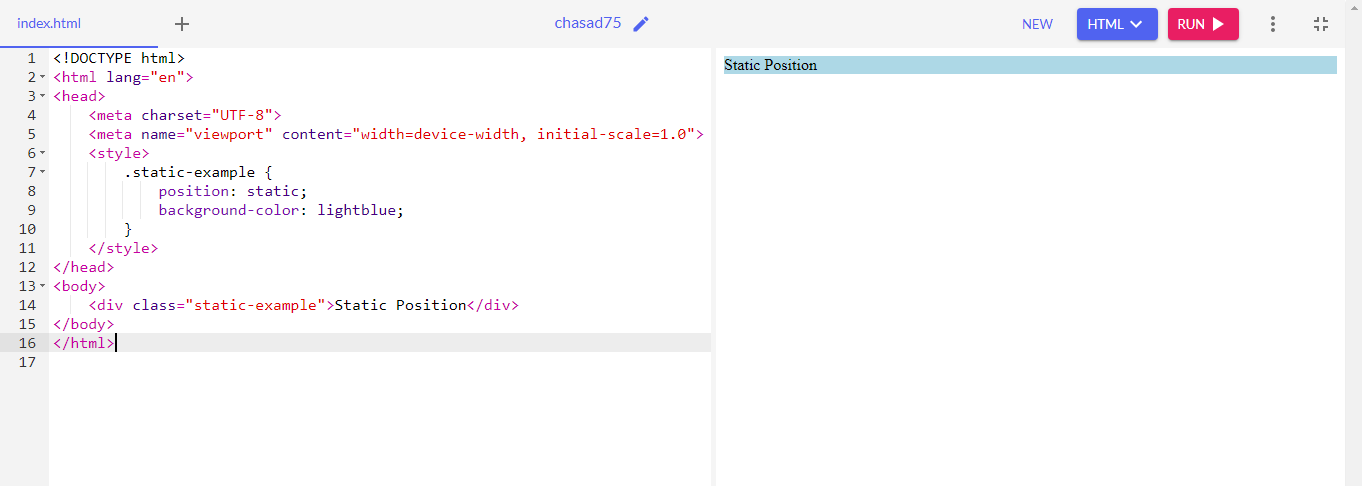Click the closing </style> tag line

pyautogui.click(x=123, y=248)
